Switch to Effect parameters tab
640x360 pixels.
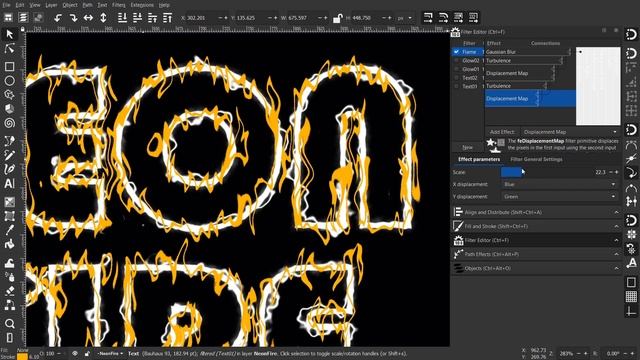click(479, 159)
